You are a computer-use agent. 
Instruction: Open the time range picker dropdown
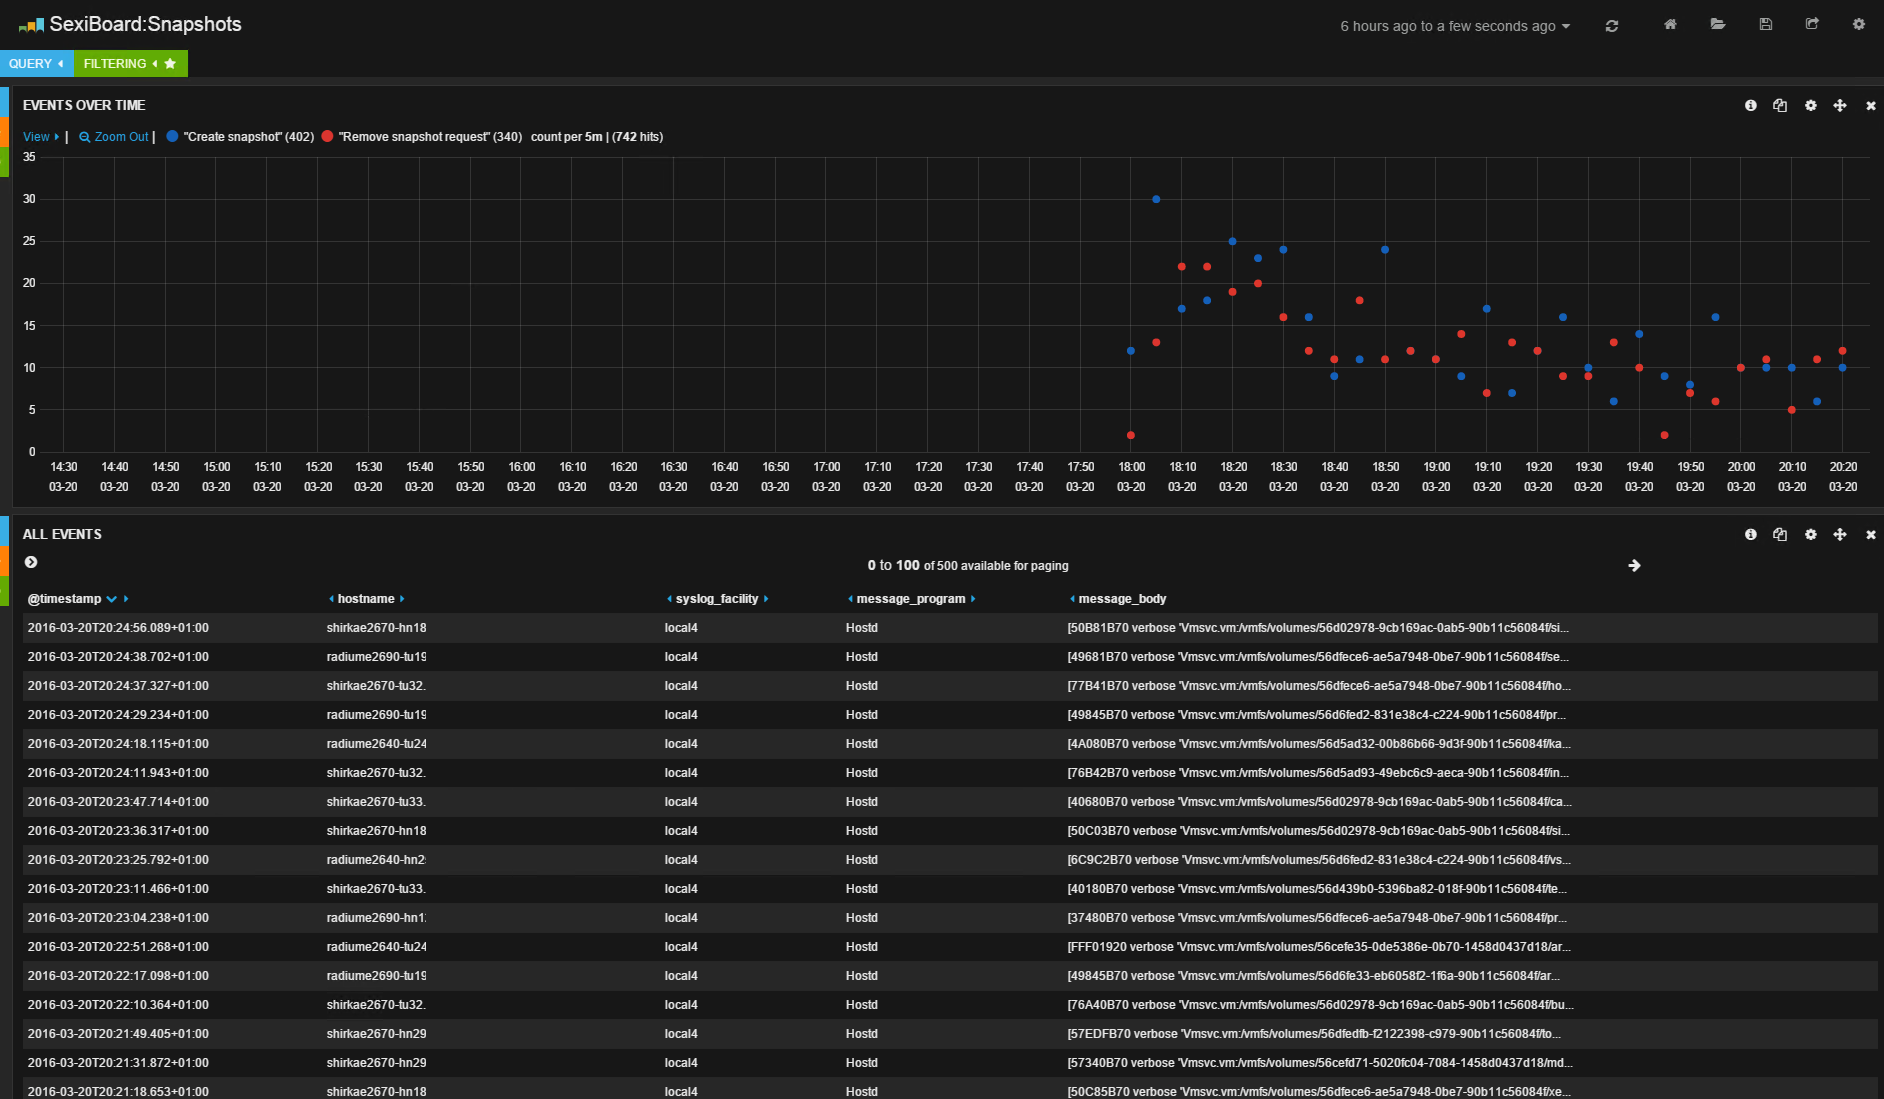(x=1455, y=26)
